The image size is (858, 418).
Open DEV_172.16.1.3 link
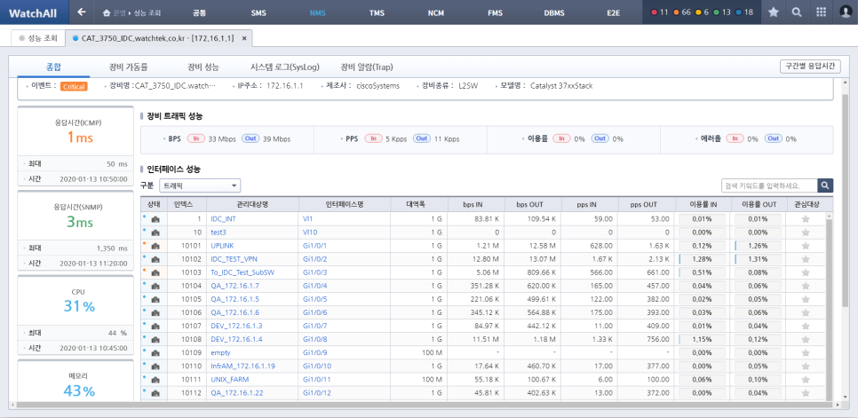point(236,326)
